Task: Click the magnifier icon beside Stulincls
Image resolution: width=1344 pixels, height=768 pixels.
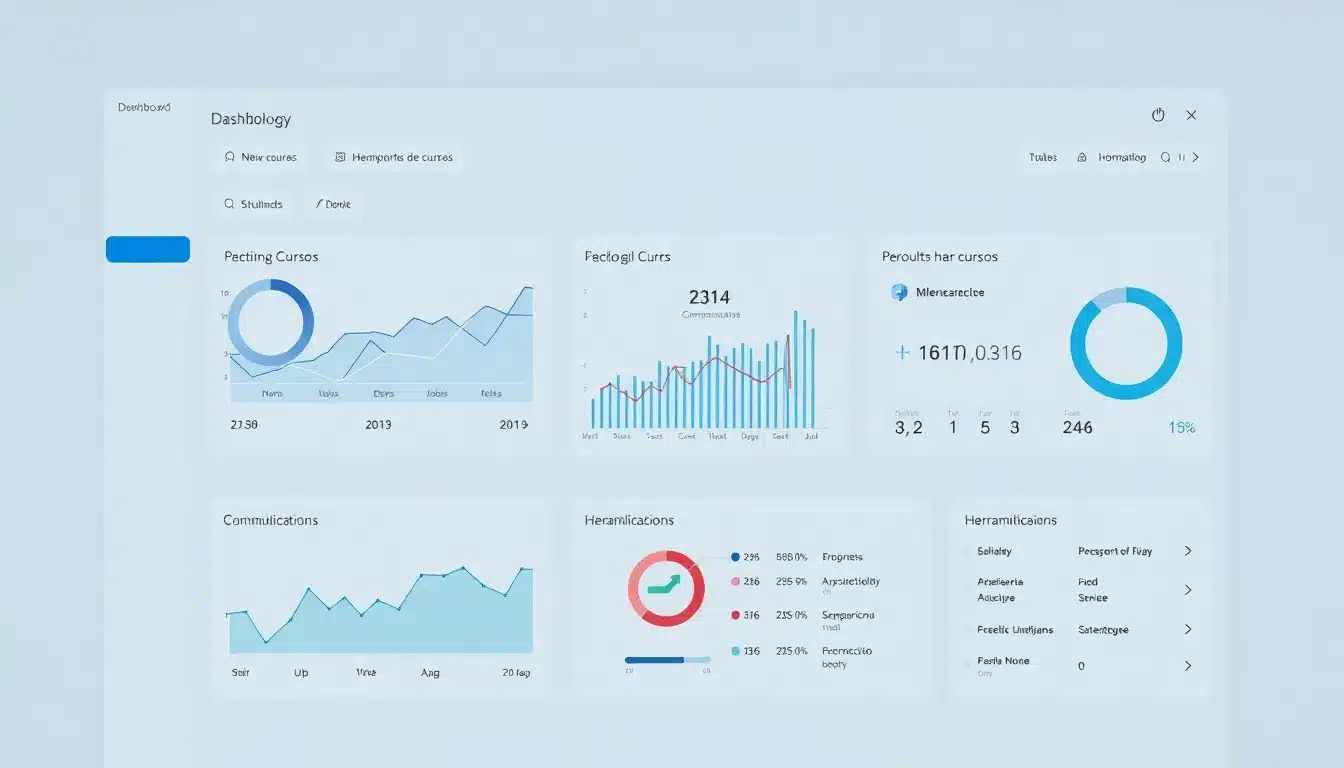Action: 229,204
